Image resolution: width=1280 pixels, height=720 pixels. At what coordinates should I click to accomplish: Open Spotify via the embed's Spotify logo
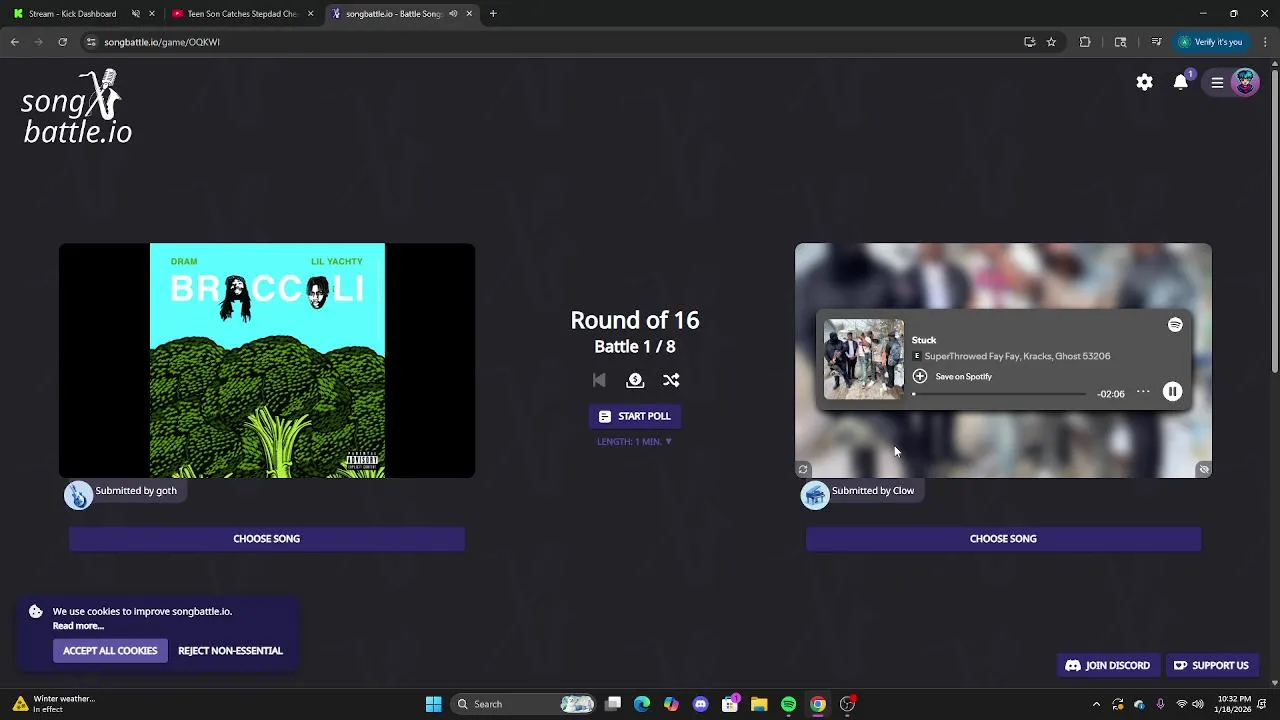click(x=1175, y=325)
